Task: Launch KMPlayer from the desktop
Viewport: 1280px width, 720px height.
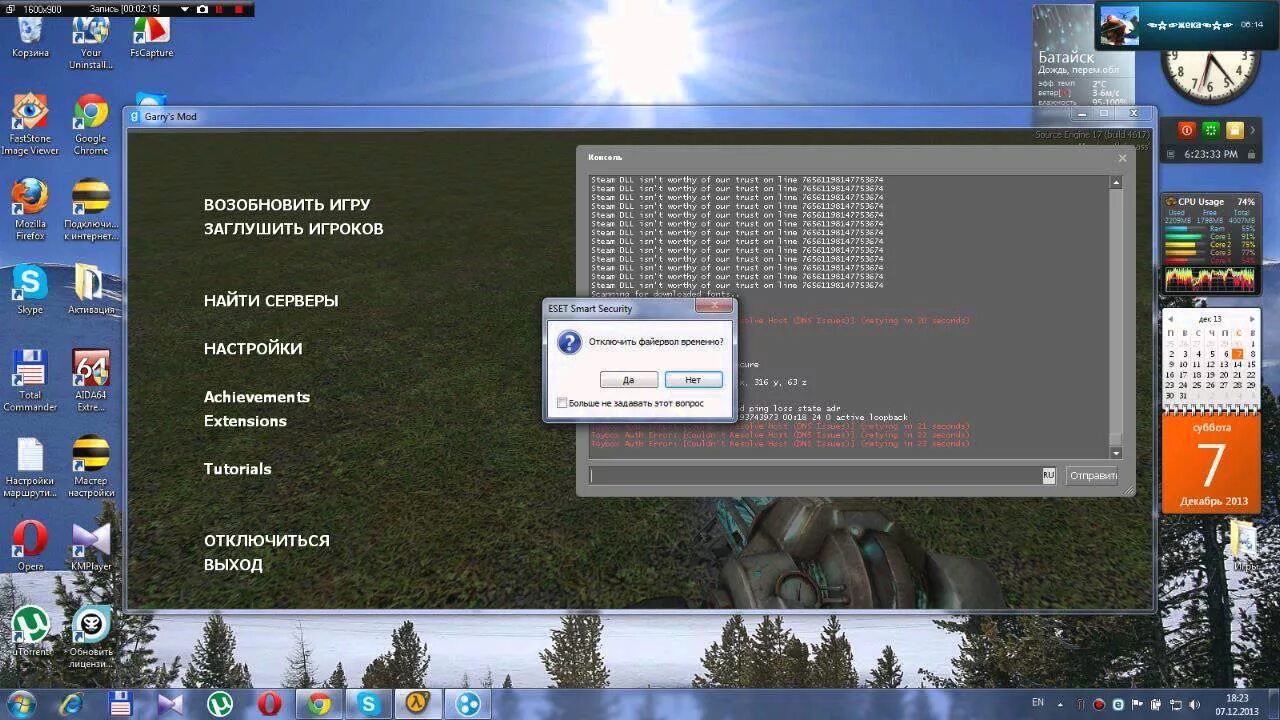Action: coord(90,547)
